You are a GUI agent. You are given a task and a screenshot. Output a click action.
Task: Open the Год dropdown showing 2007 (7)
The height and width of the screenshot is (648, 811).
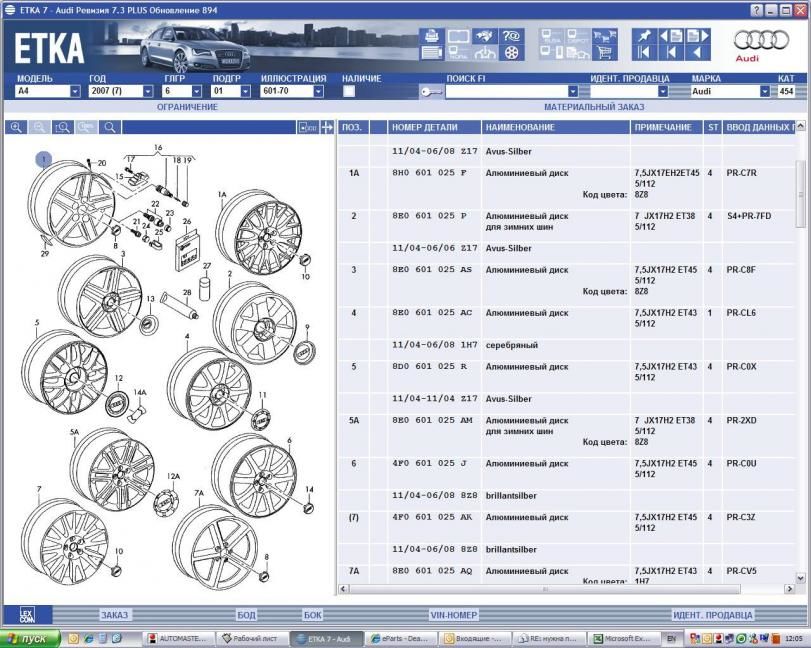tap(148, 92)
